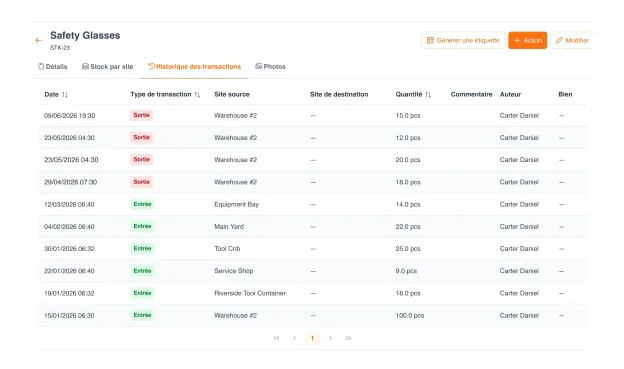Open the Détails tab
This screenshot has height=369, width=624.
click(53, 66)
